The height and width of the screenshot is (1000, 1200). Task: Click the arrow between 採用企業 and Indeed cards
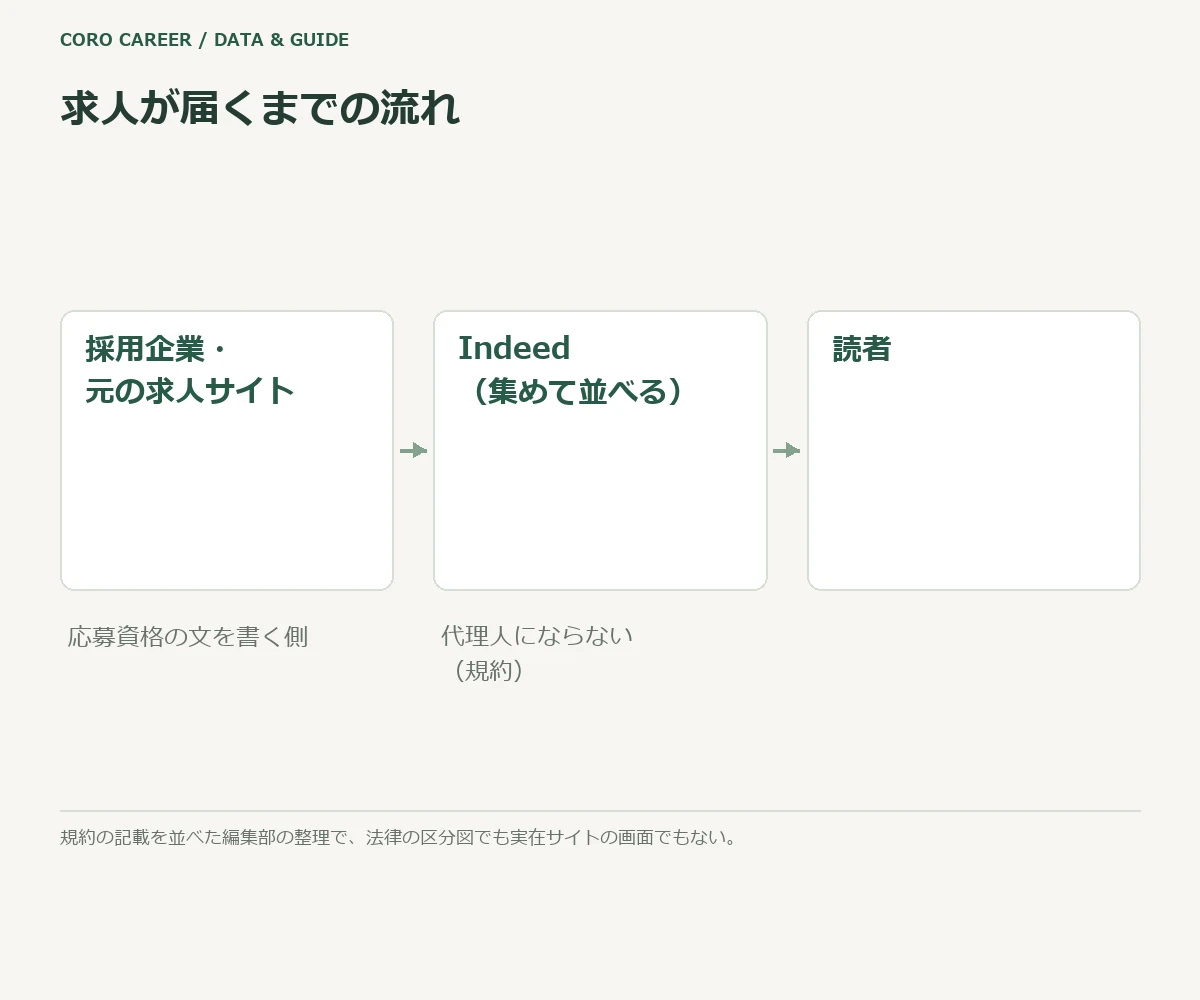(x=413, y=450)
